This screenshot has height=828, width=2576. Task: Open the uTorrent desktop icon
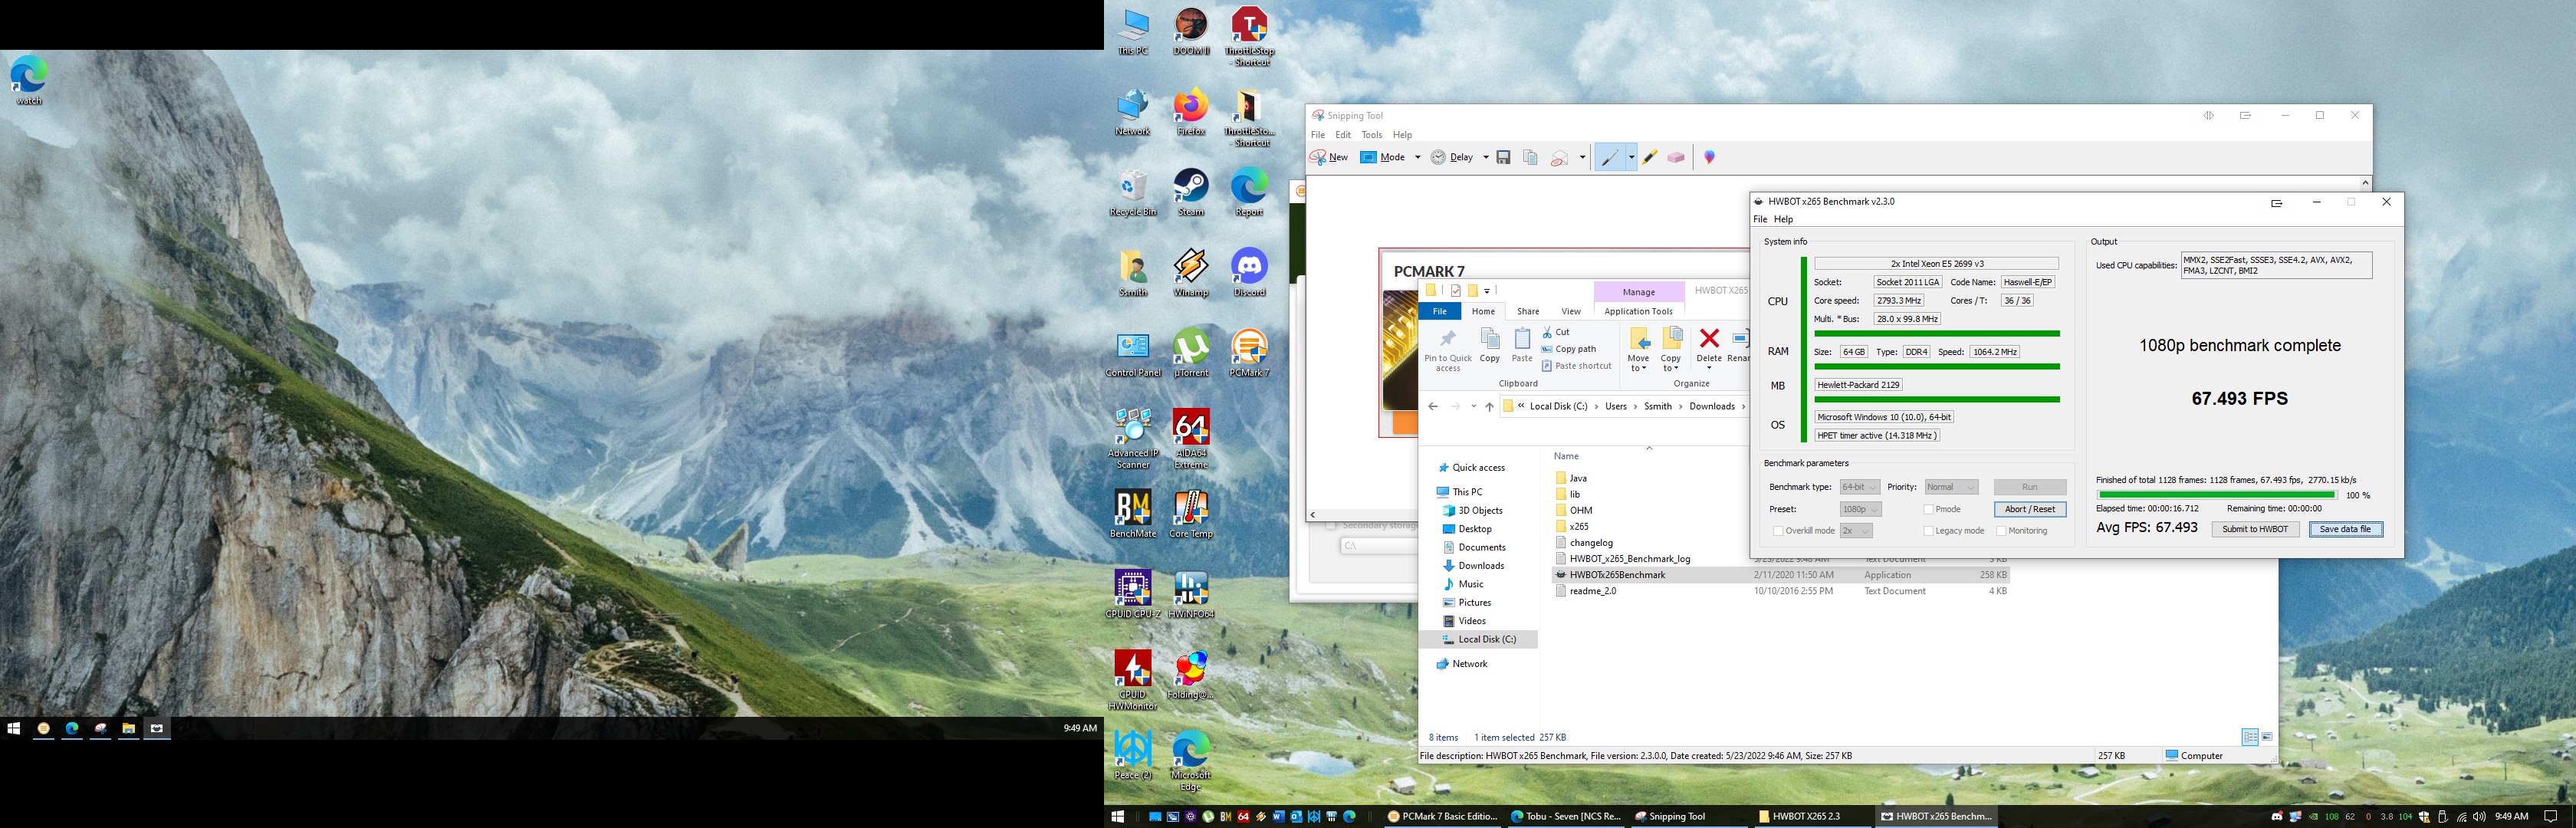(x=1191, y=353)
